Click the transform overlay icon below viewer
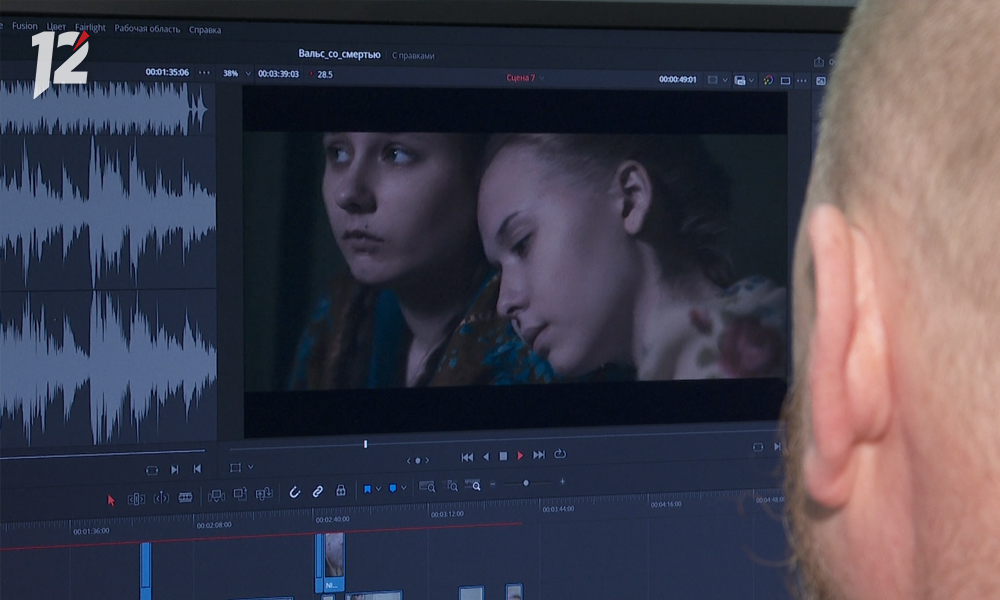 click(x=235, y=467)
